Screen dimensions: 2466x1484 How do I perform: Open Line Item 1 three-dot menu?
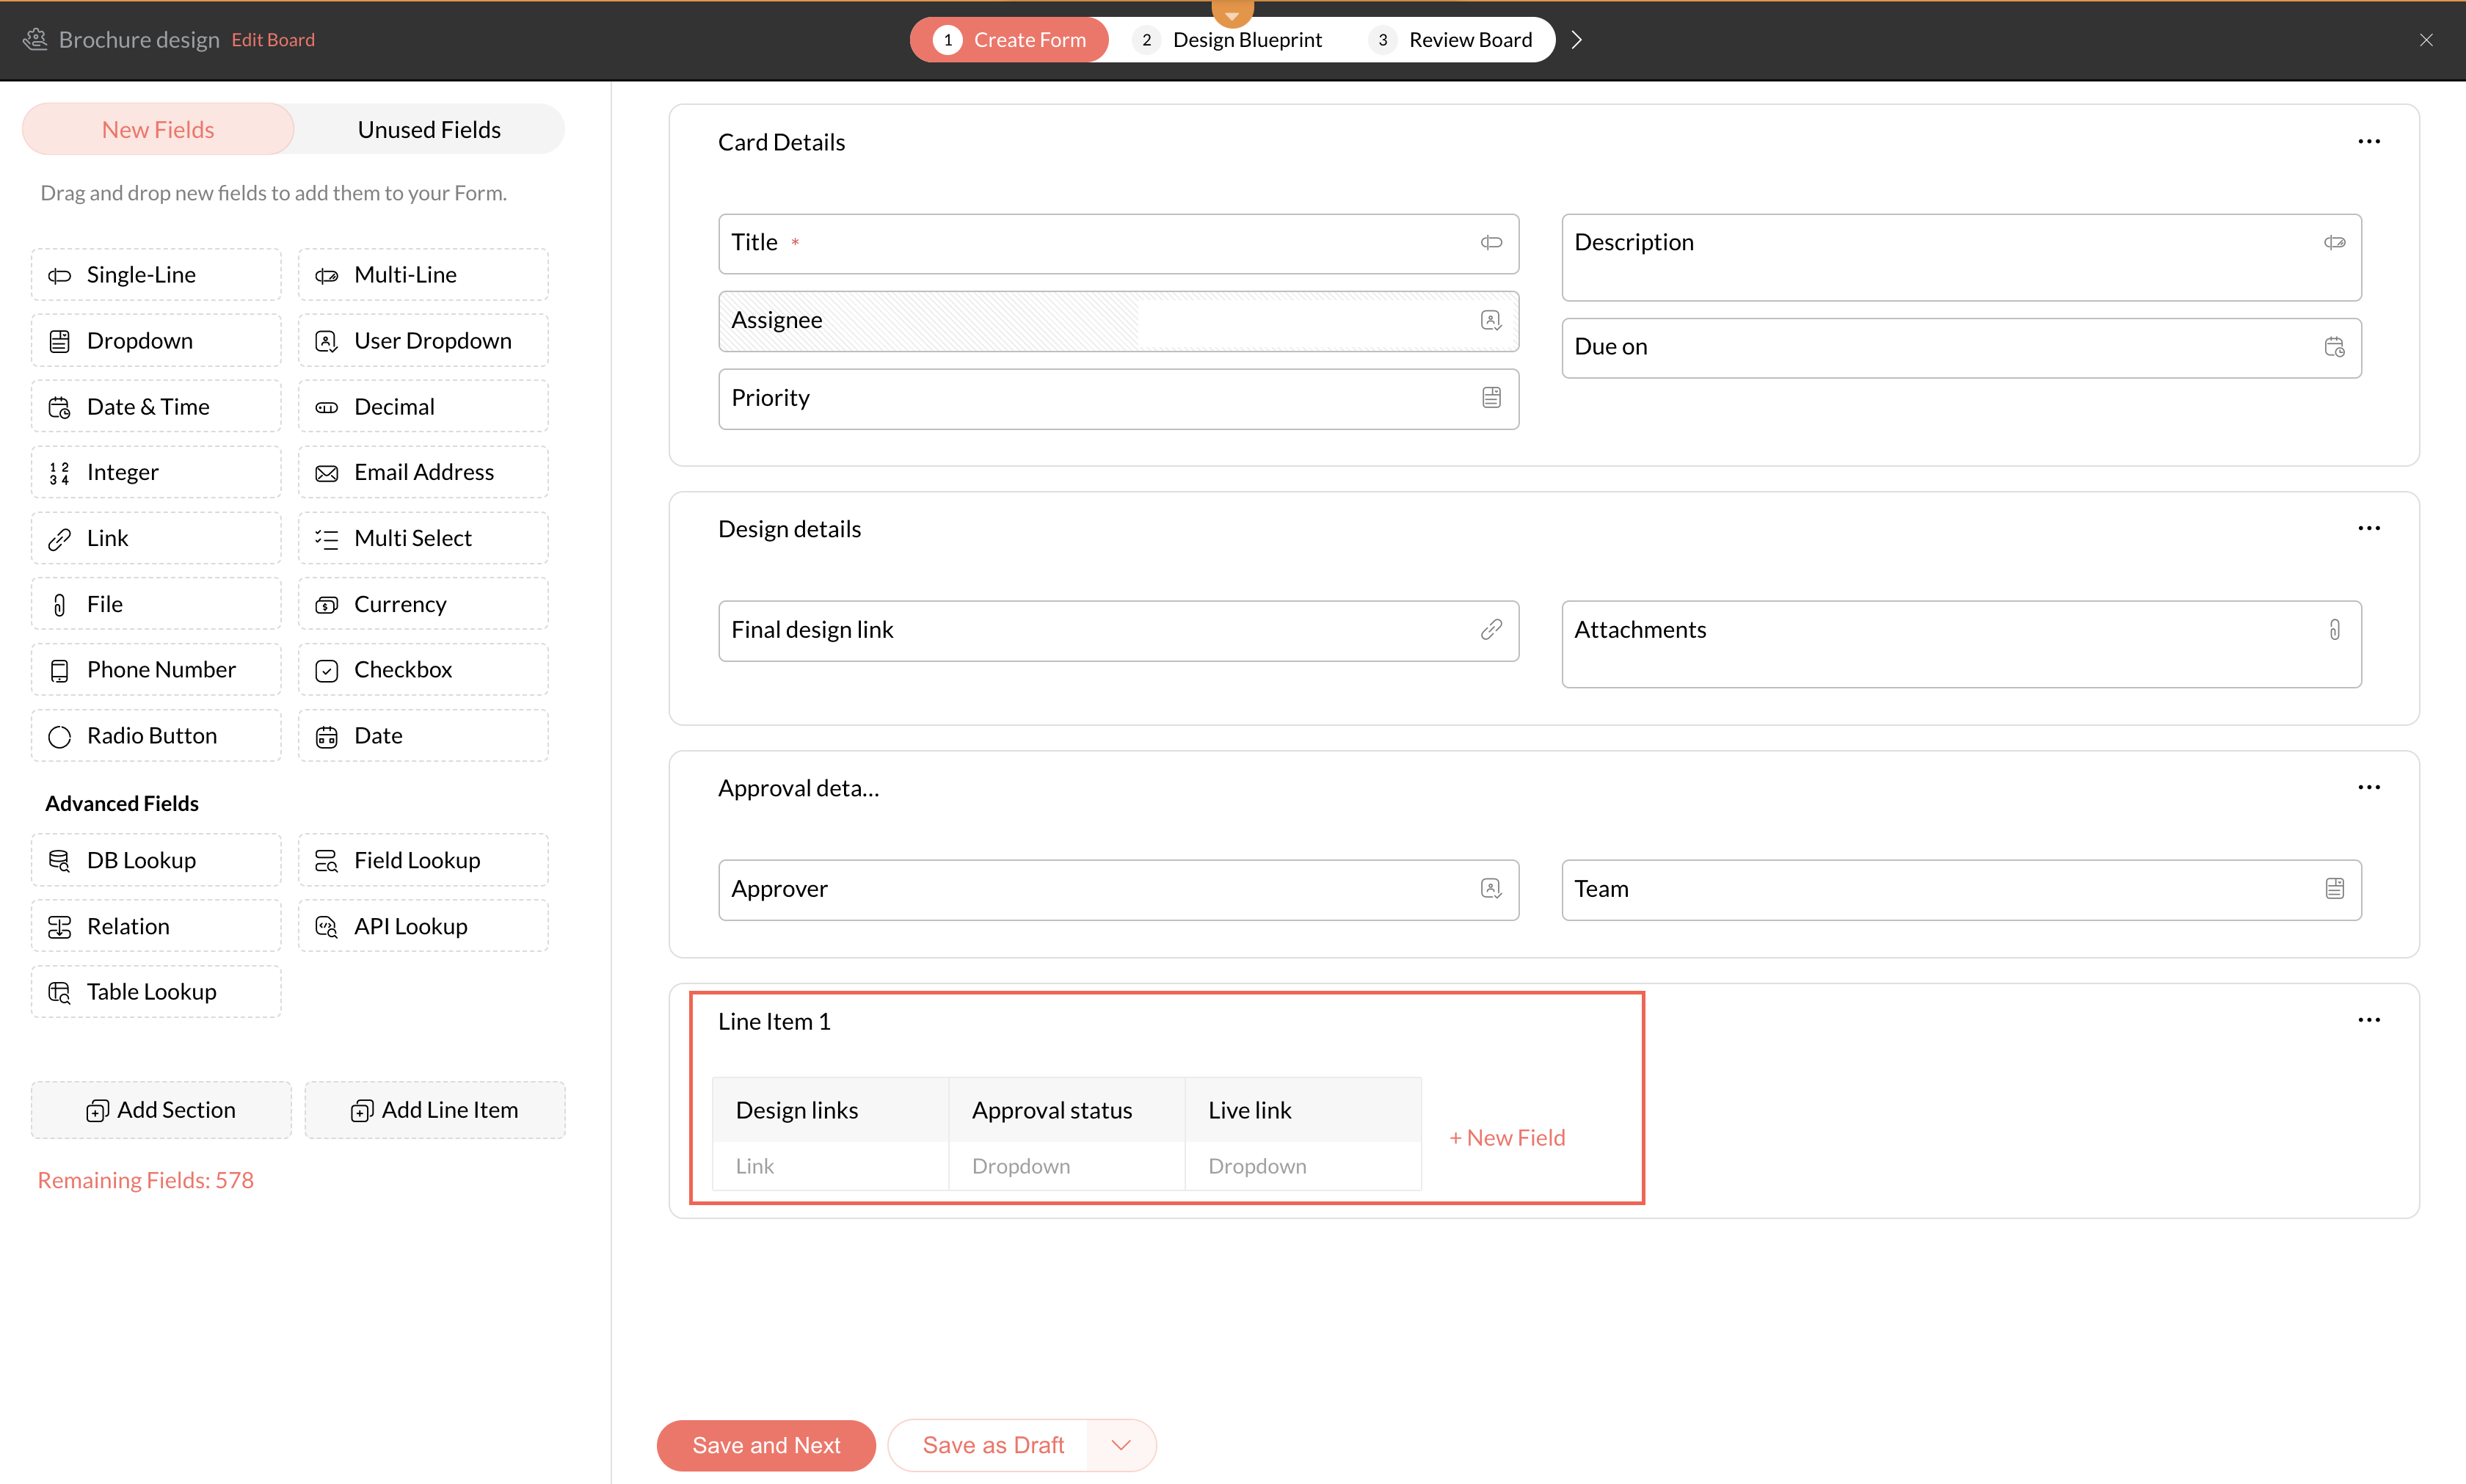[2368, 1020]
